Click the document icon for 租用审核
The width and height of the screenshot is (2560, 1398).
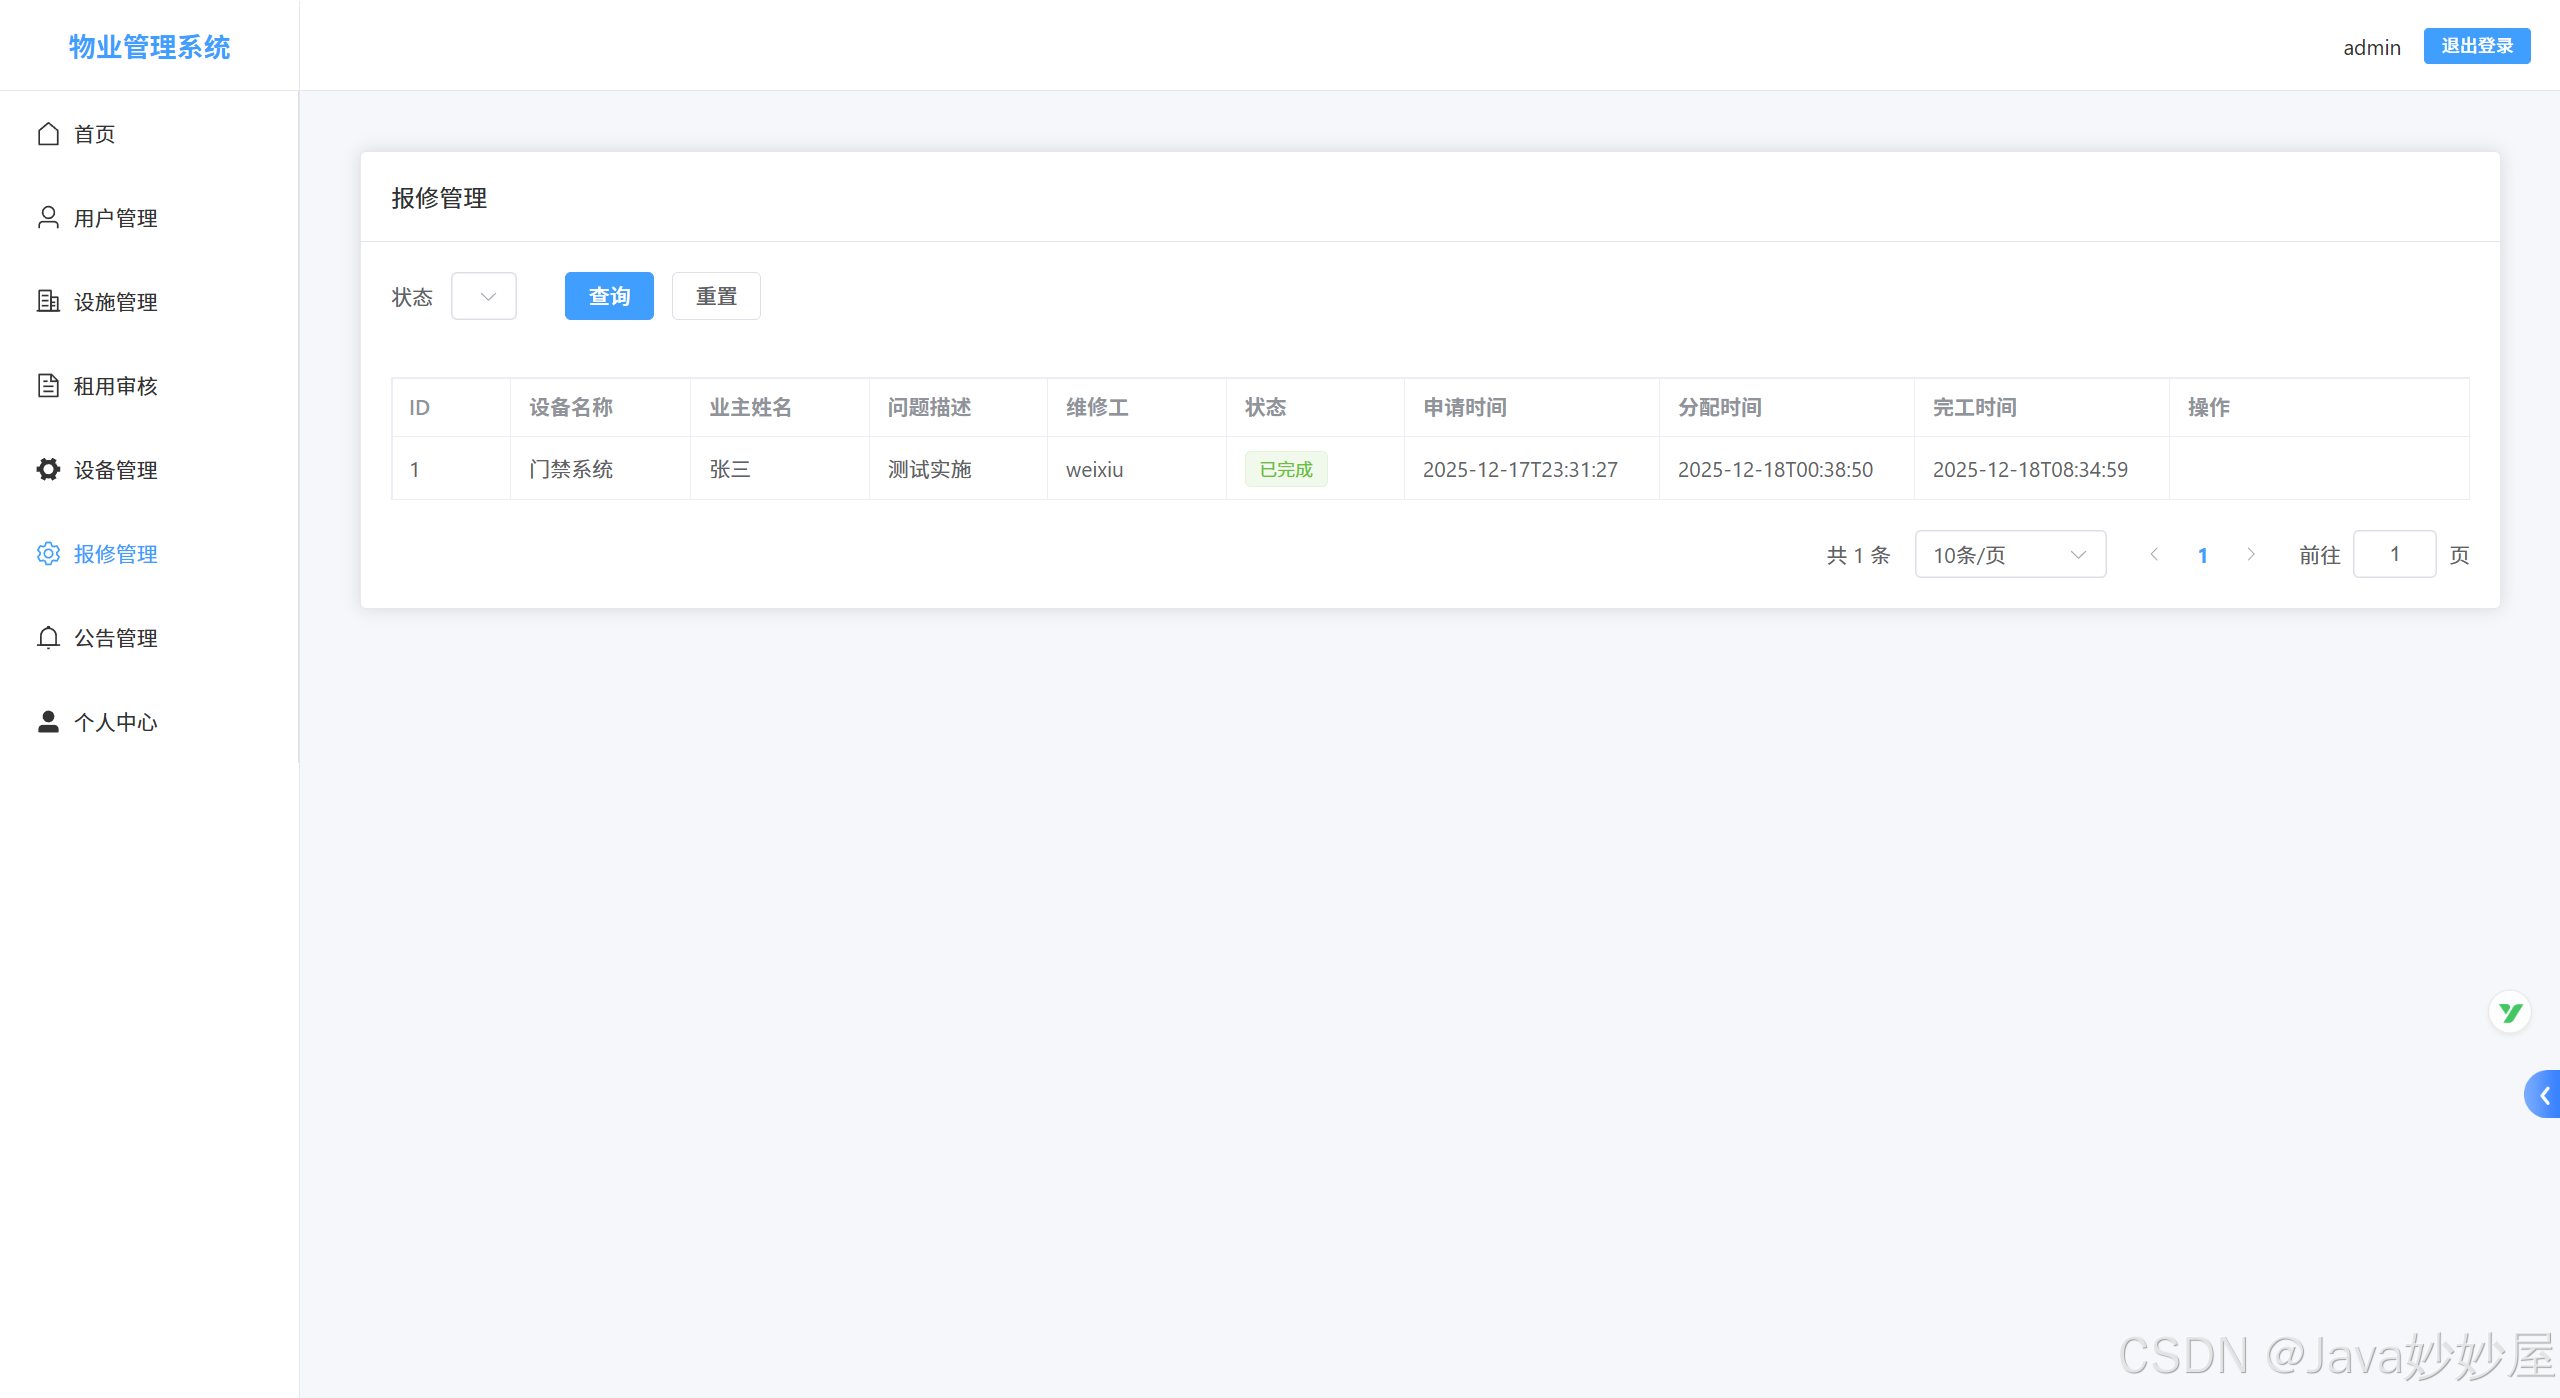coord(48,385)
